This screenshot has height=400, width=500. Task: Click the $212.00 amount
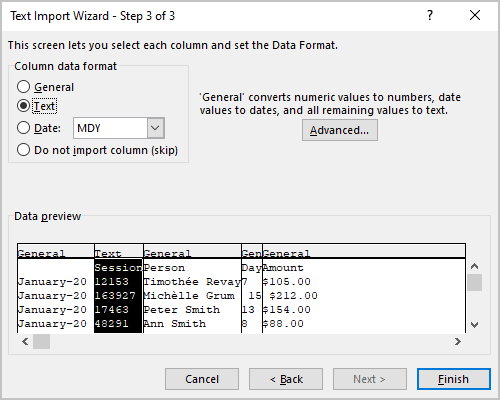[293, 296]
